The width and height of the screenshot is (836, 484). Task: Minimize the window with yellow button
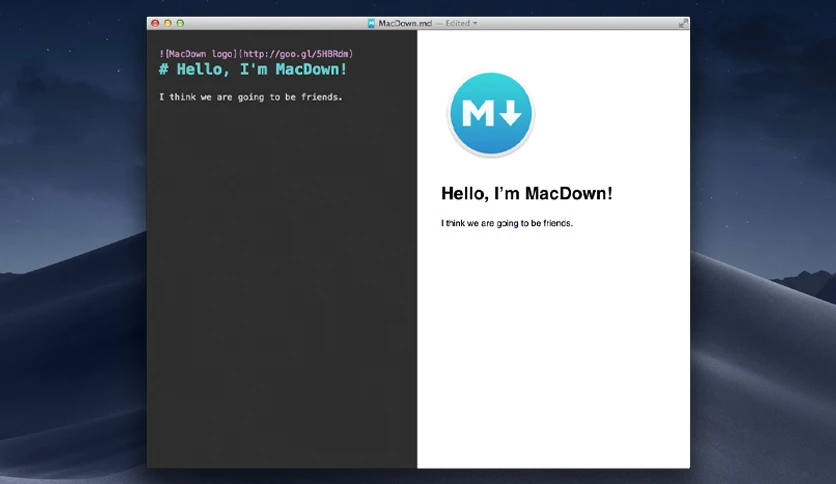167,23
